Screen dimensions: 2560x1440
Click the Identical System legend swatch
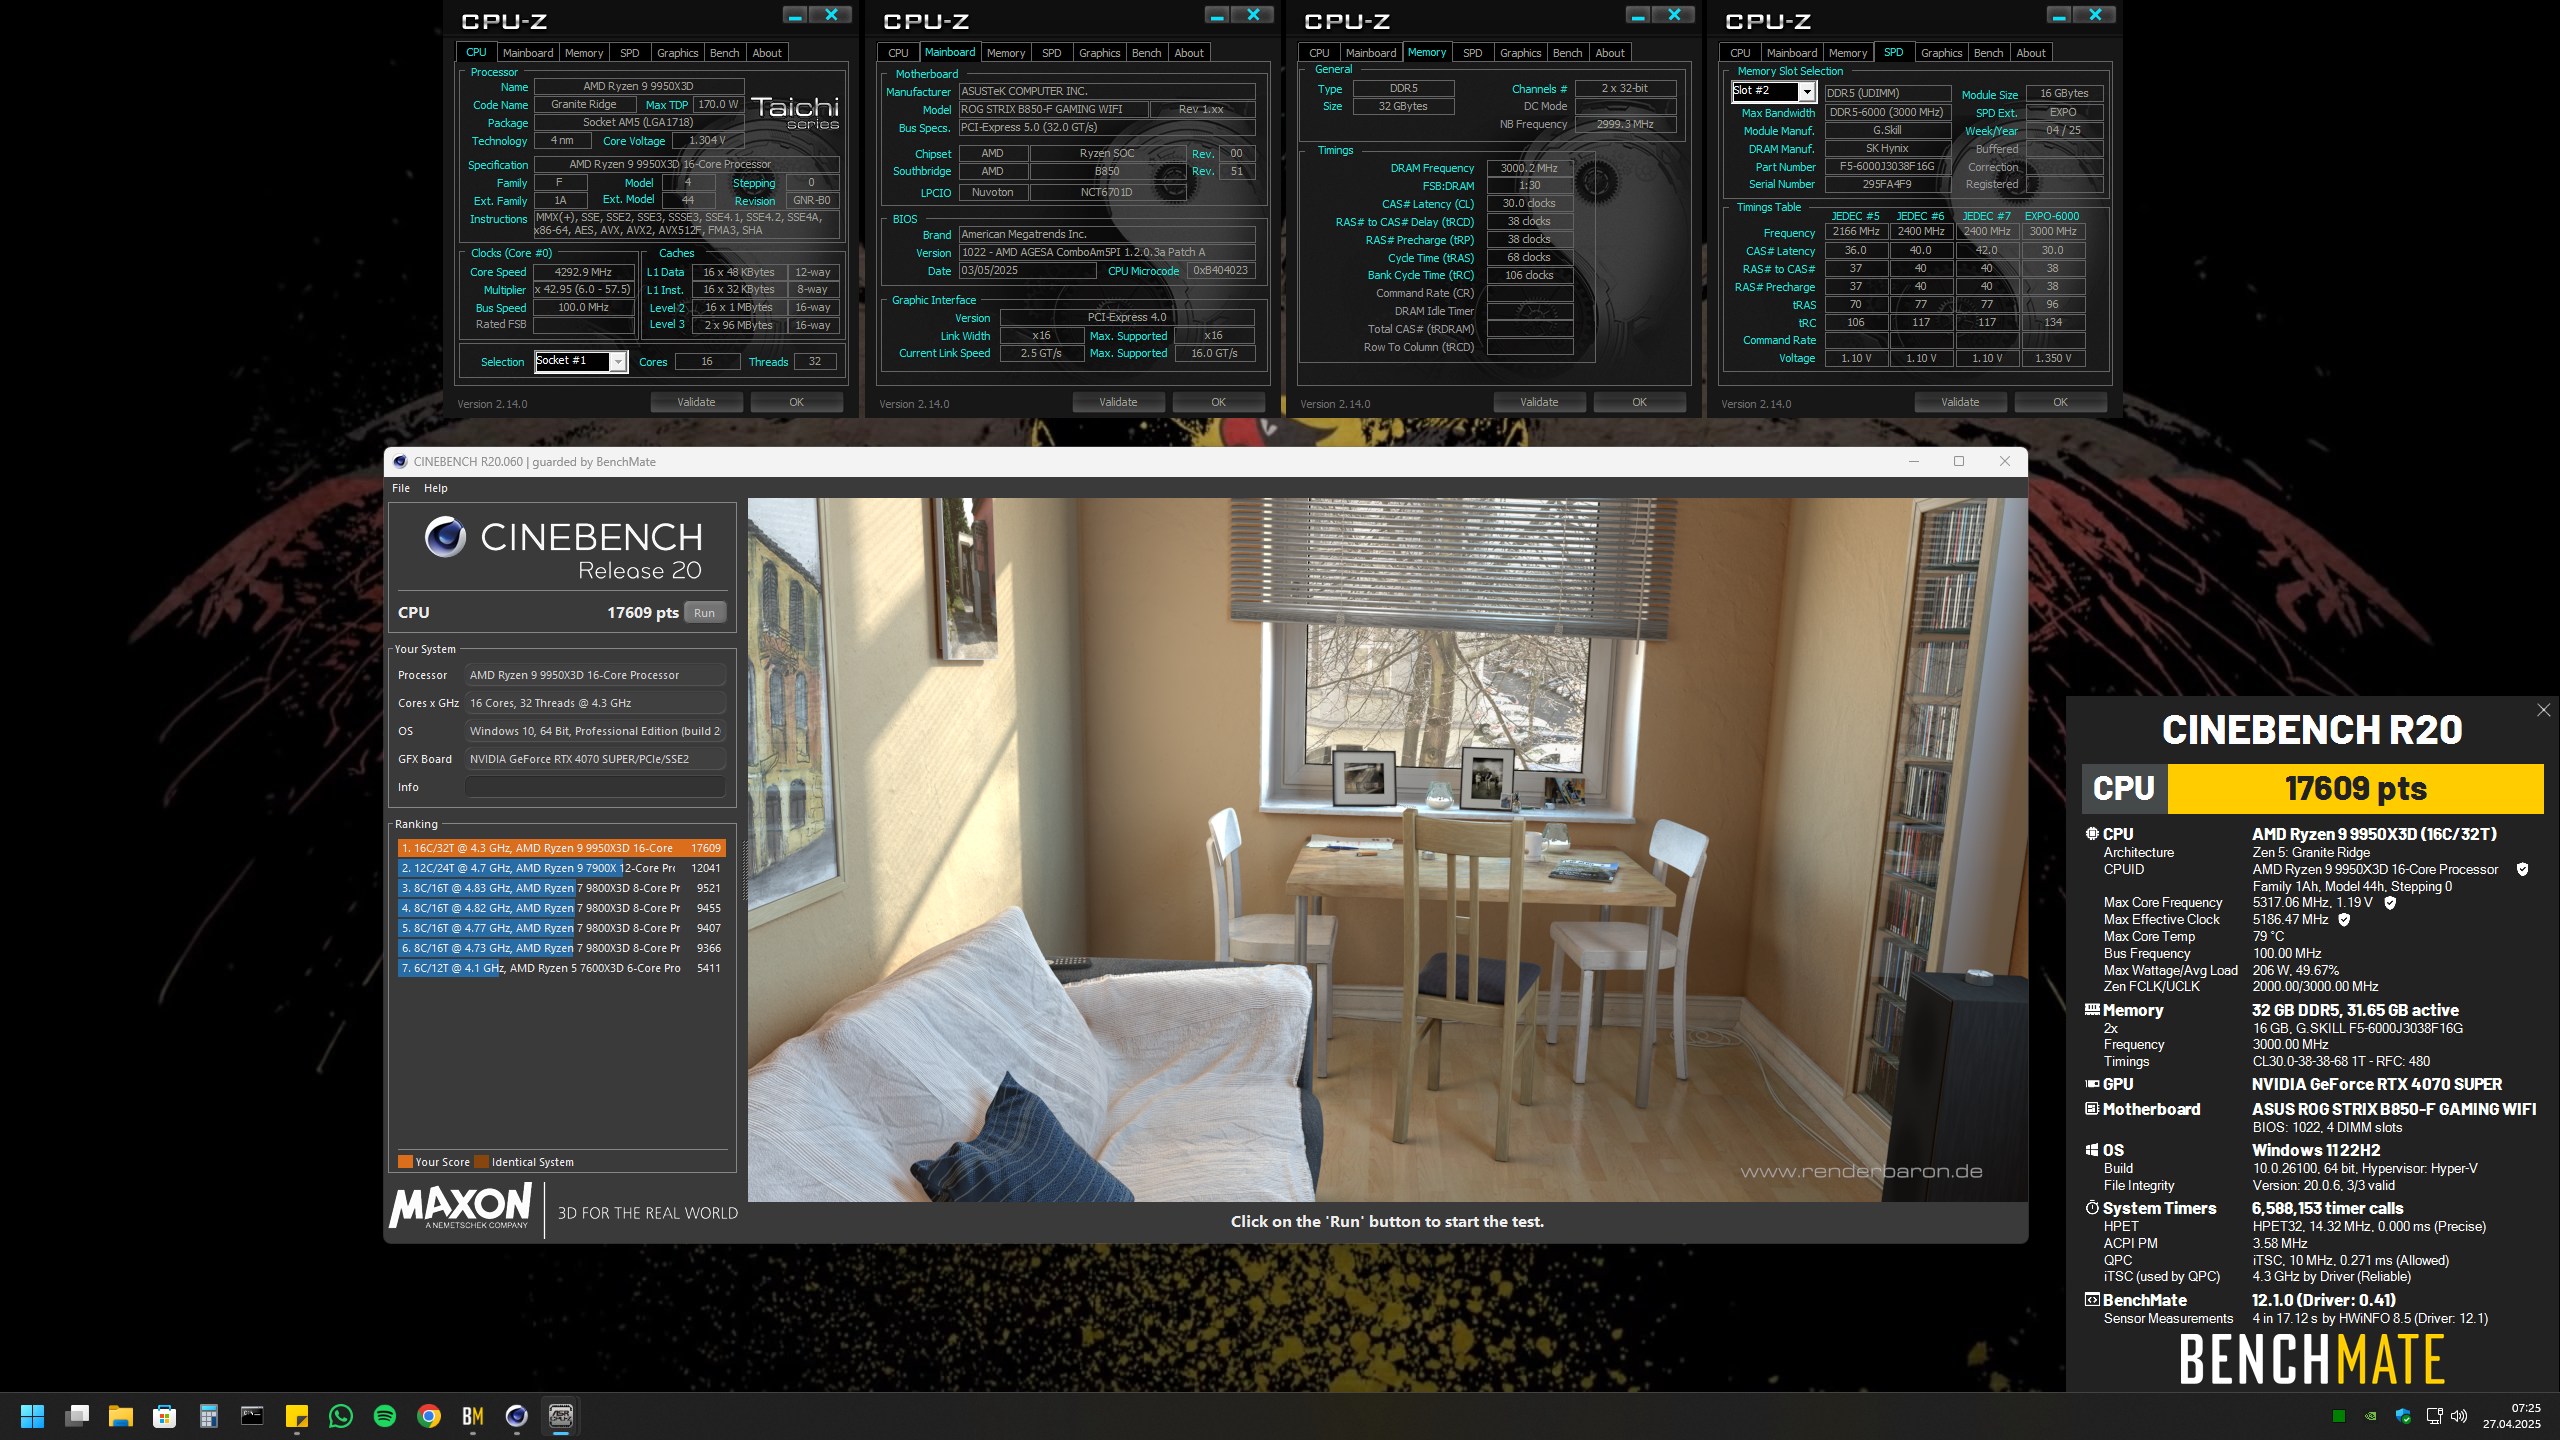(481, 1162)
